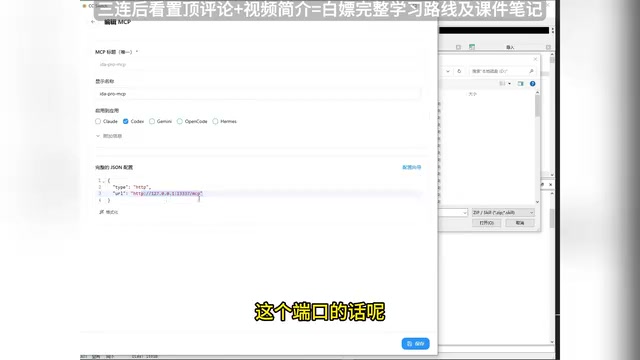The height and width of the screenshot is (360, 640).
Task: Click the MCP title field ida-pro-mcp
Action: (x=257, y=64)
